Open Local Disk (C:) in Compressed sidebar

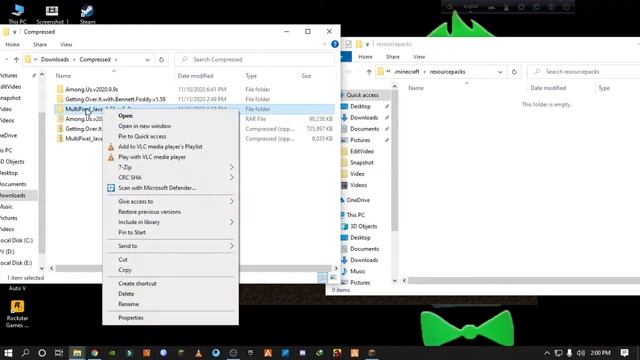click(16, 240)
